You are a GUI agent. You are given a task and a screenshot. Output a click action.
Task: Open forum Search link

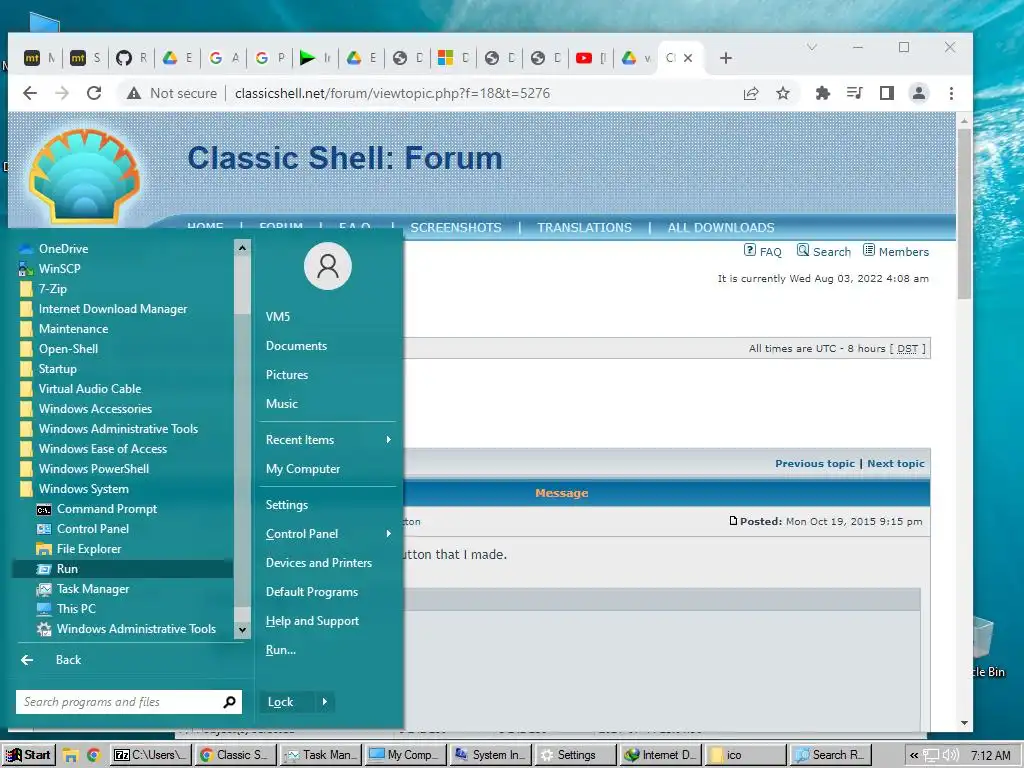click(x=824, y=251)
